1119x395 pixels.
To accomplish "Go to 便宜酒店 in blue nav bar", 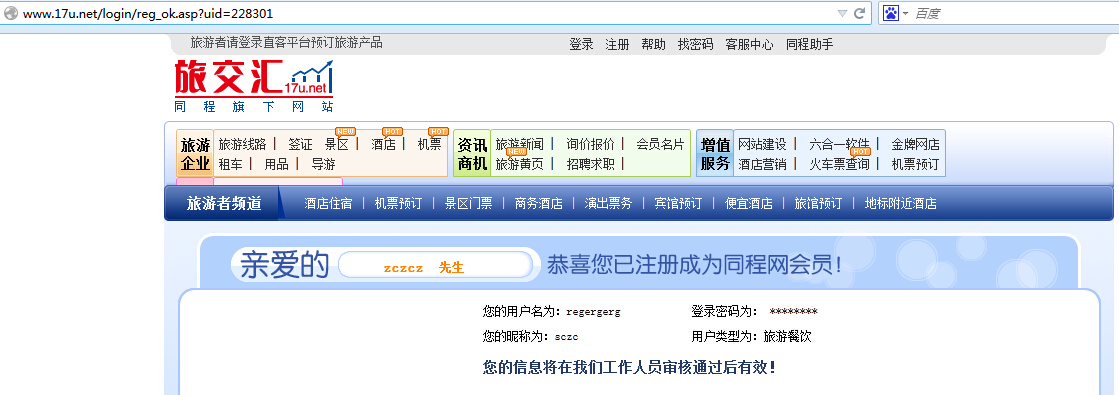I will tap(749, 204).
